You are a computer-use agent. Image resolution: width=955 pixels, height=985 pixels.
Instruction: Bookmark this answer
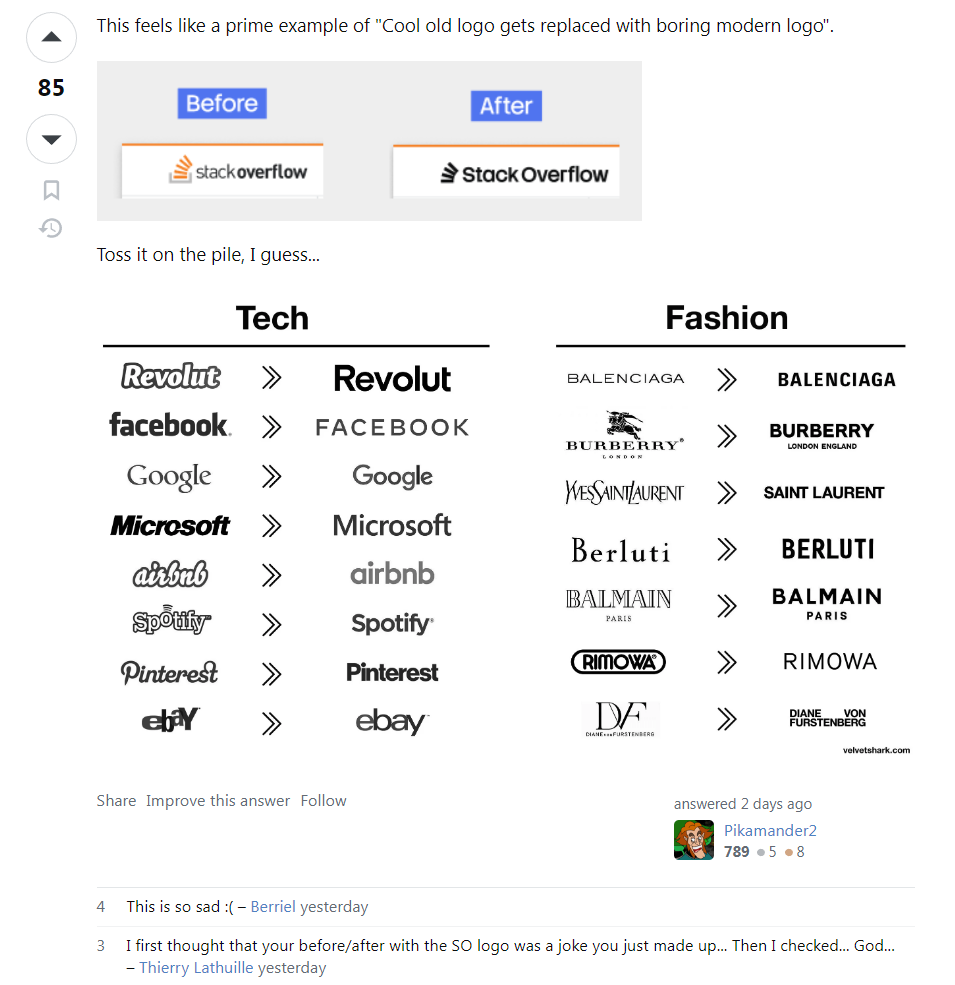tap(51, 190)
